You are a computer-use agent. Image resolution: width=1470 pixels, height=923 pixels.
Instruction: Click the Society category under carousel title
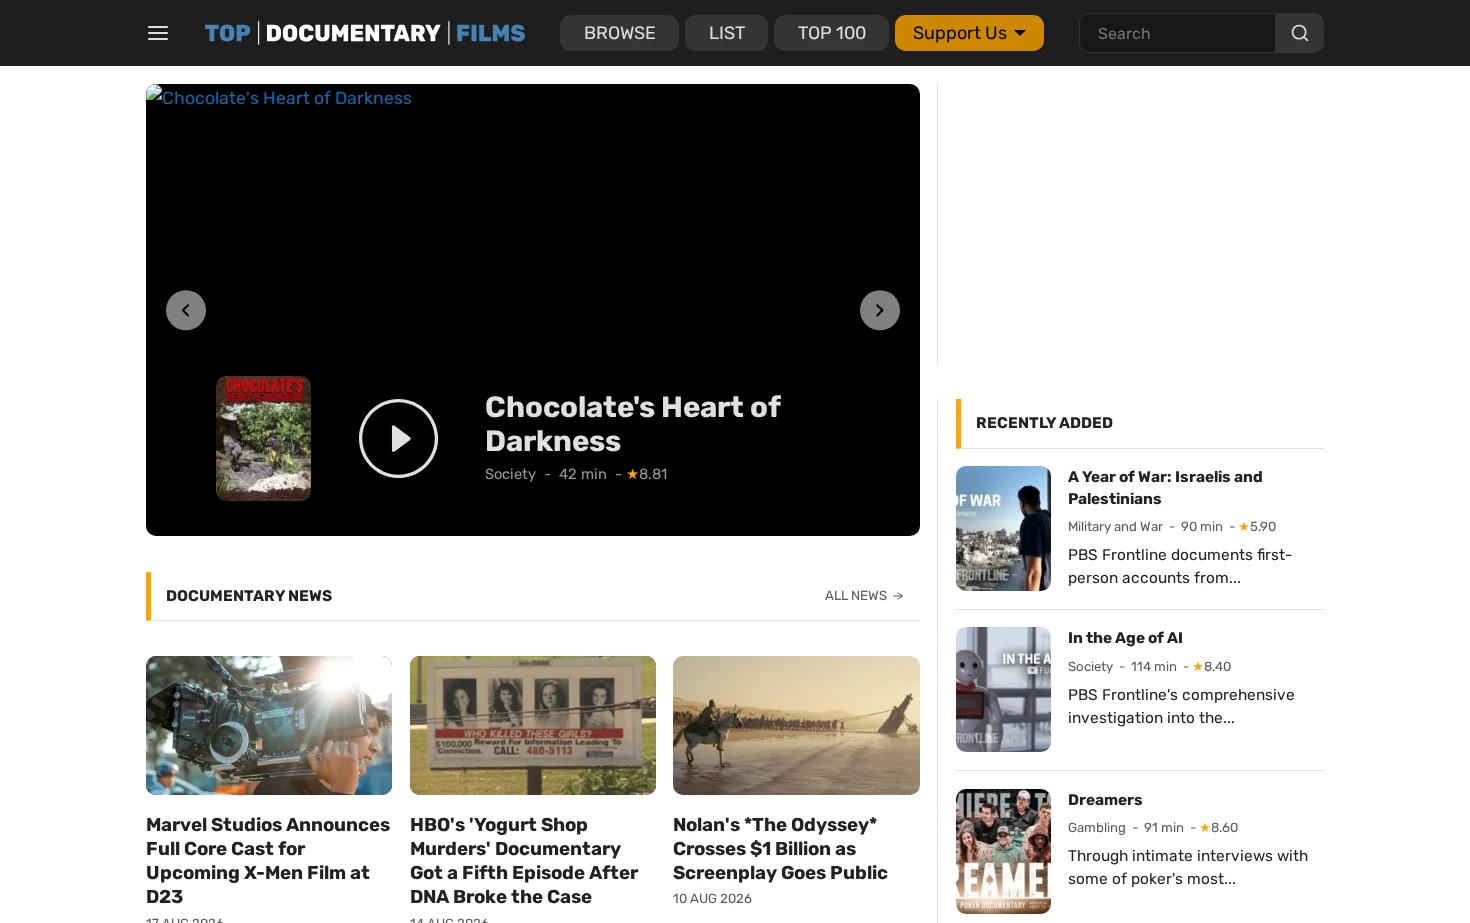[510, 474]
